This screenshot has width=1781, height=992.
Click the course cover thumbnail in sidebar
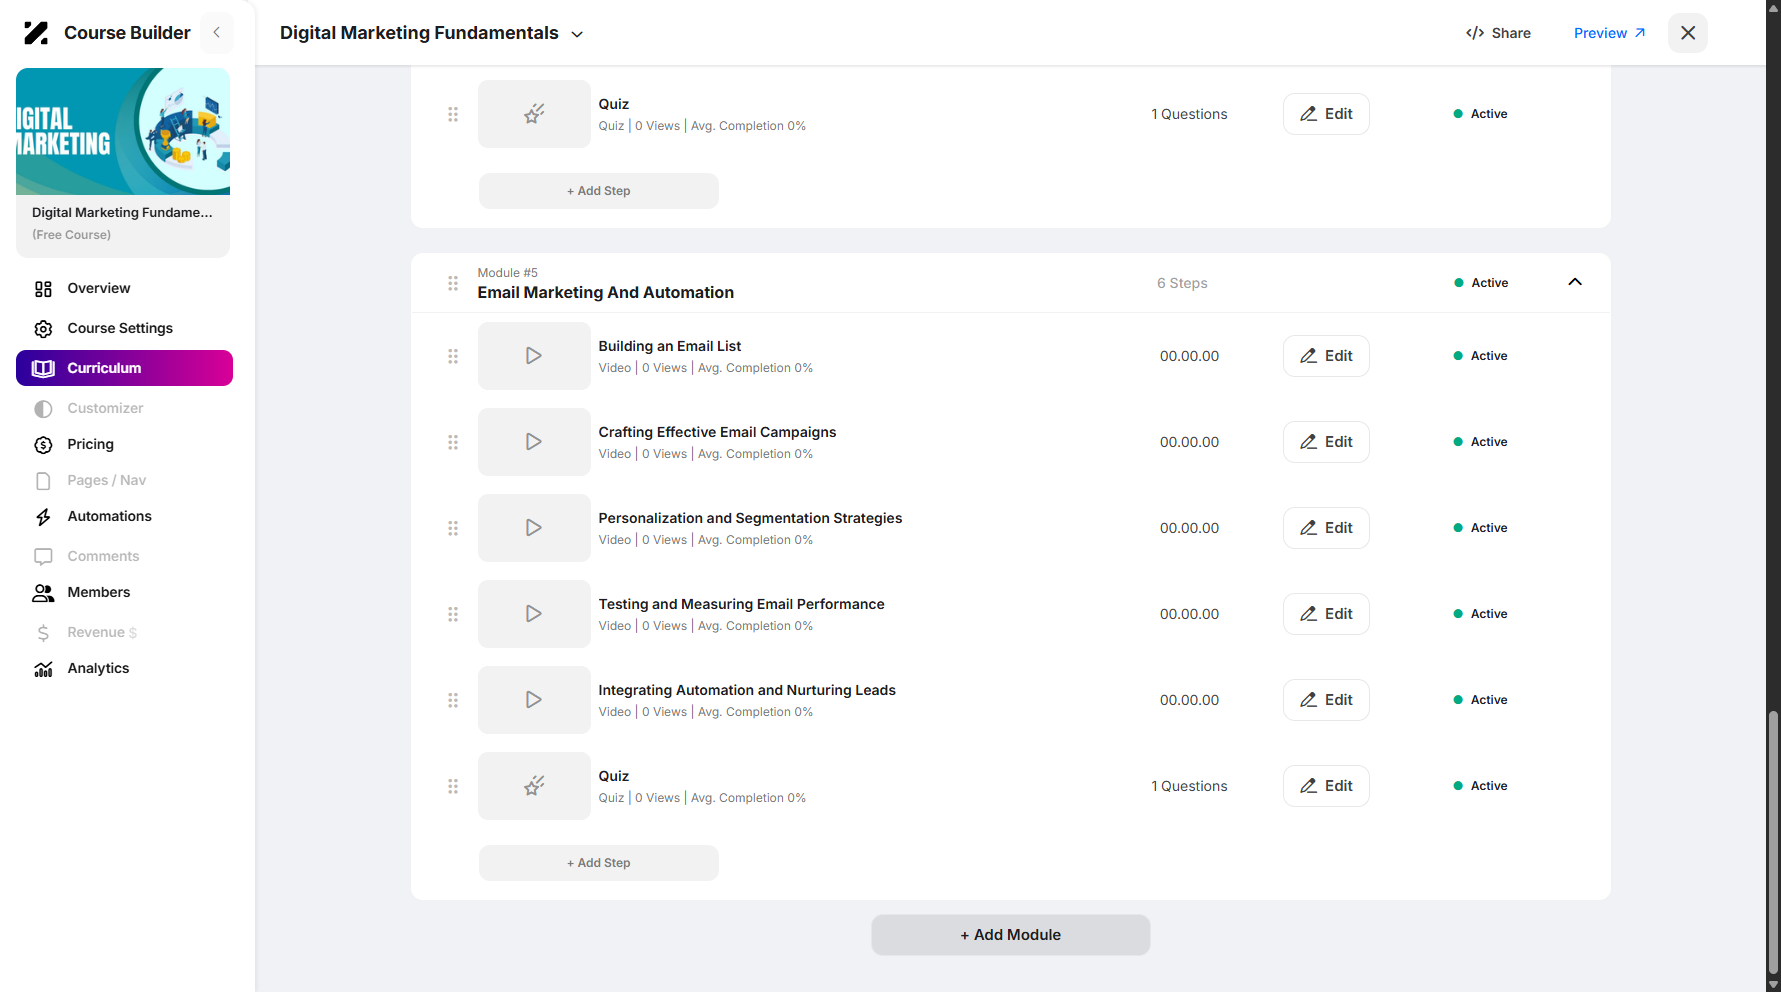[123, 131]
